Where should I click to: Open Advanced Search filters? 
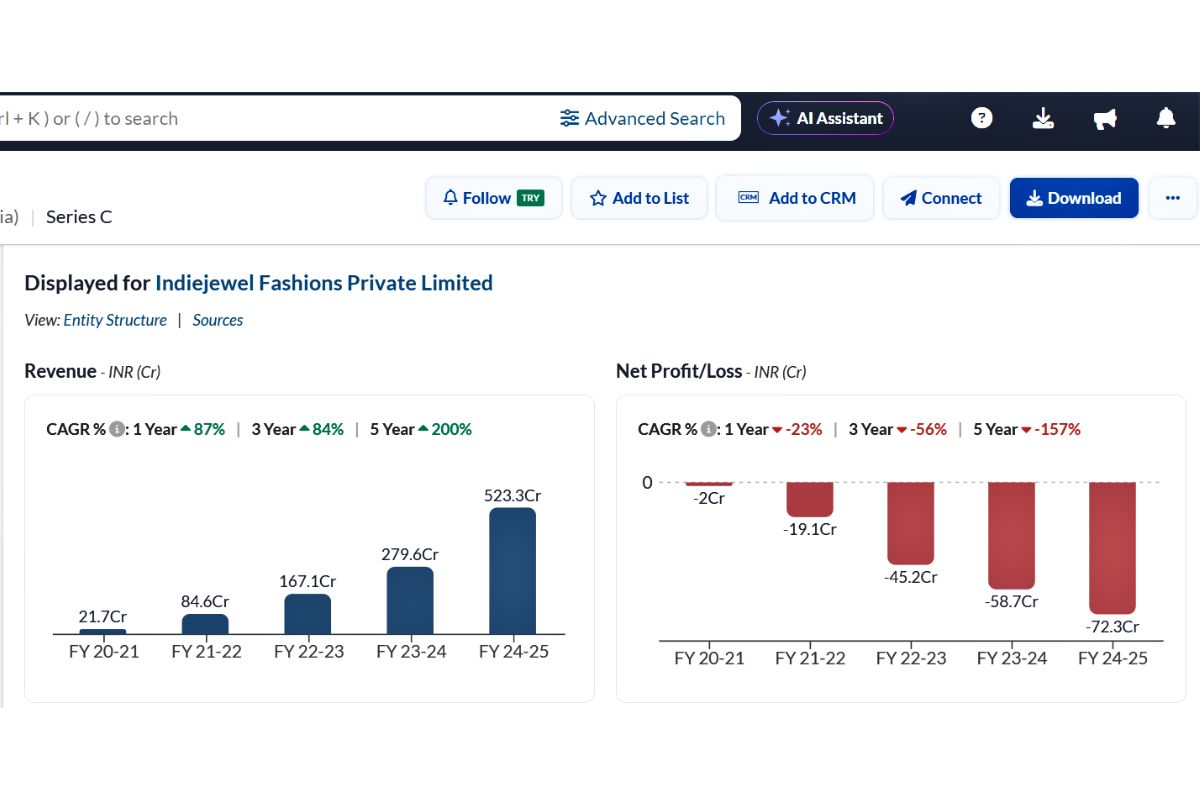coord(642,118)
